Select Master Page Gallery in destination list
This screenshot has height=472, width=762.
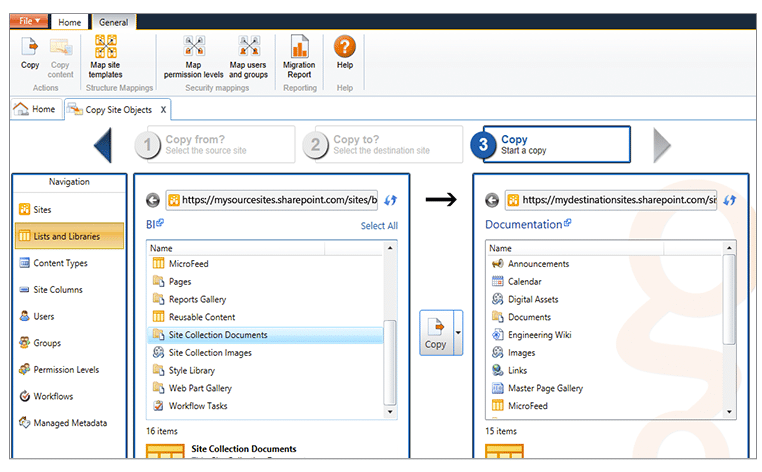[605, 388]
